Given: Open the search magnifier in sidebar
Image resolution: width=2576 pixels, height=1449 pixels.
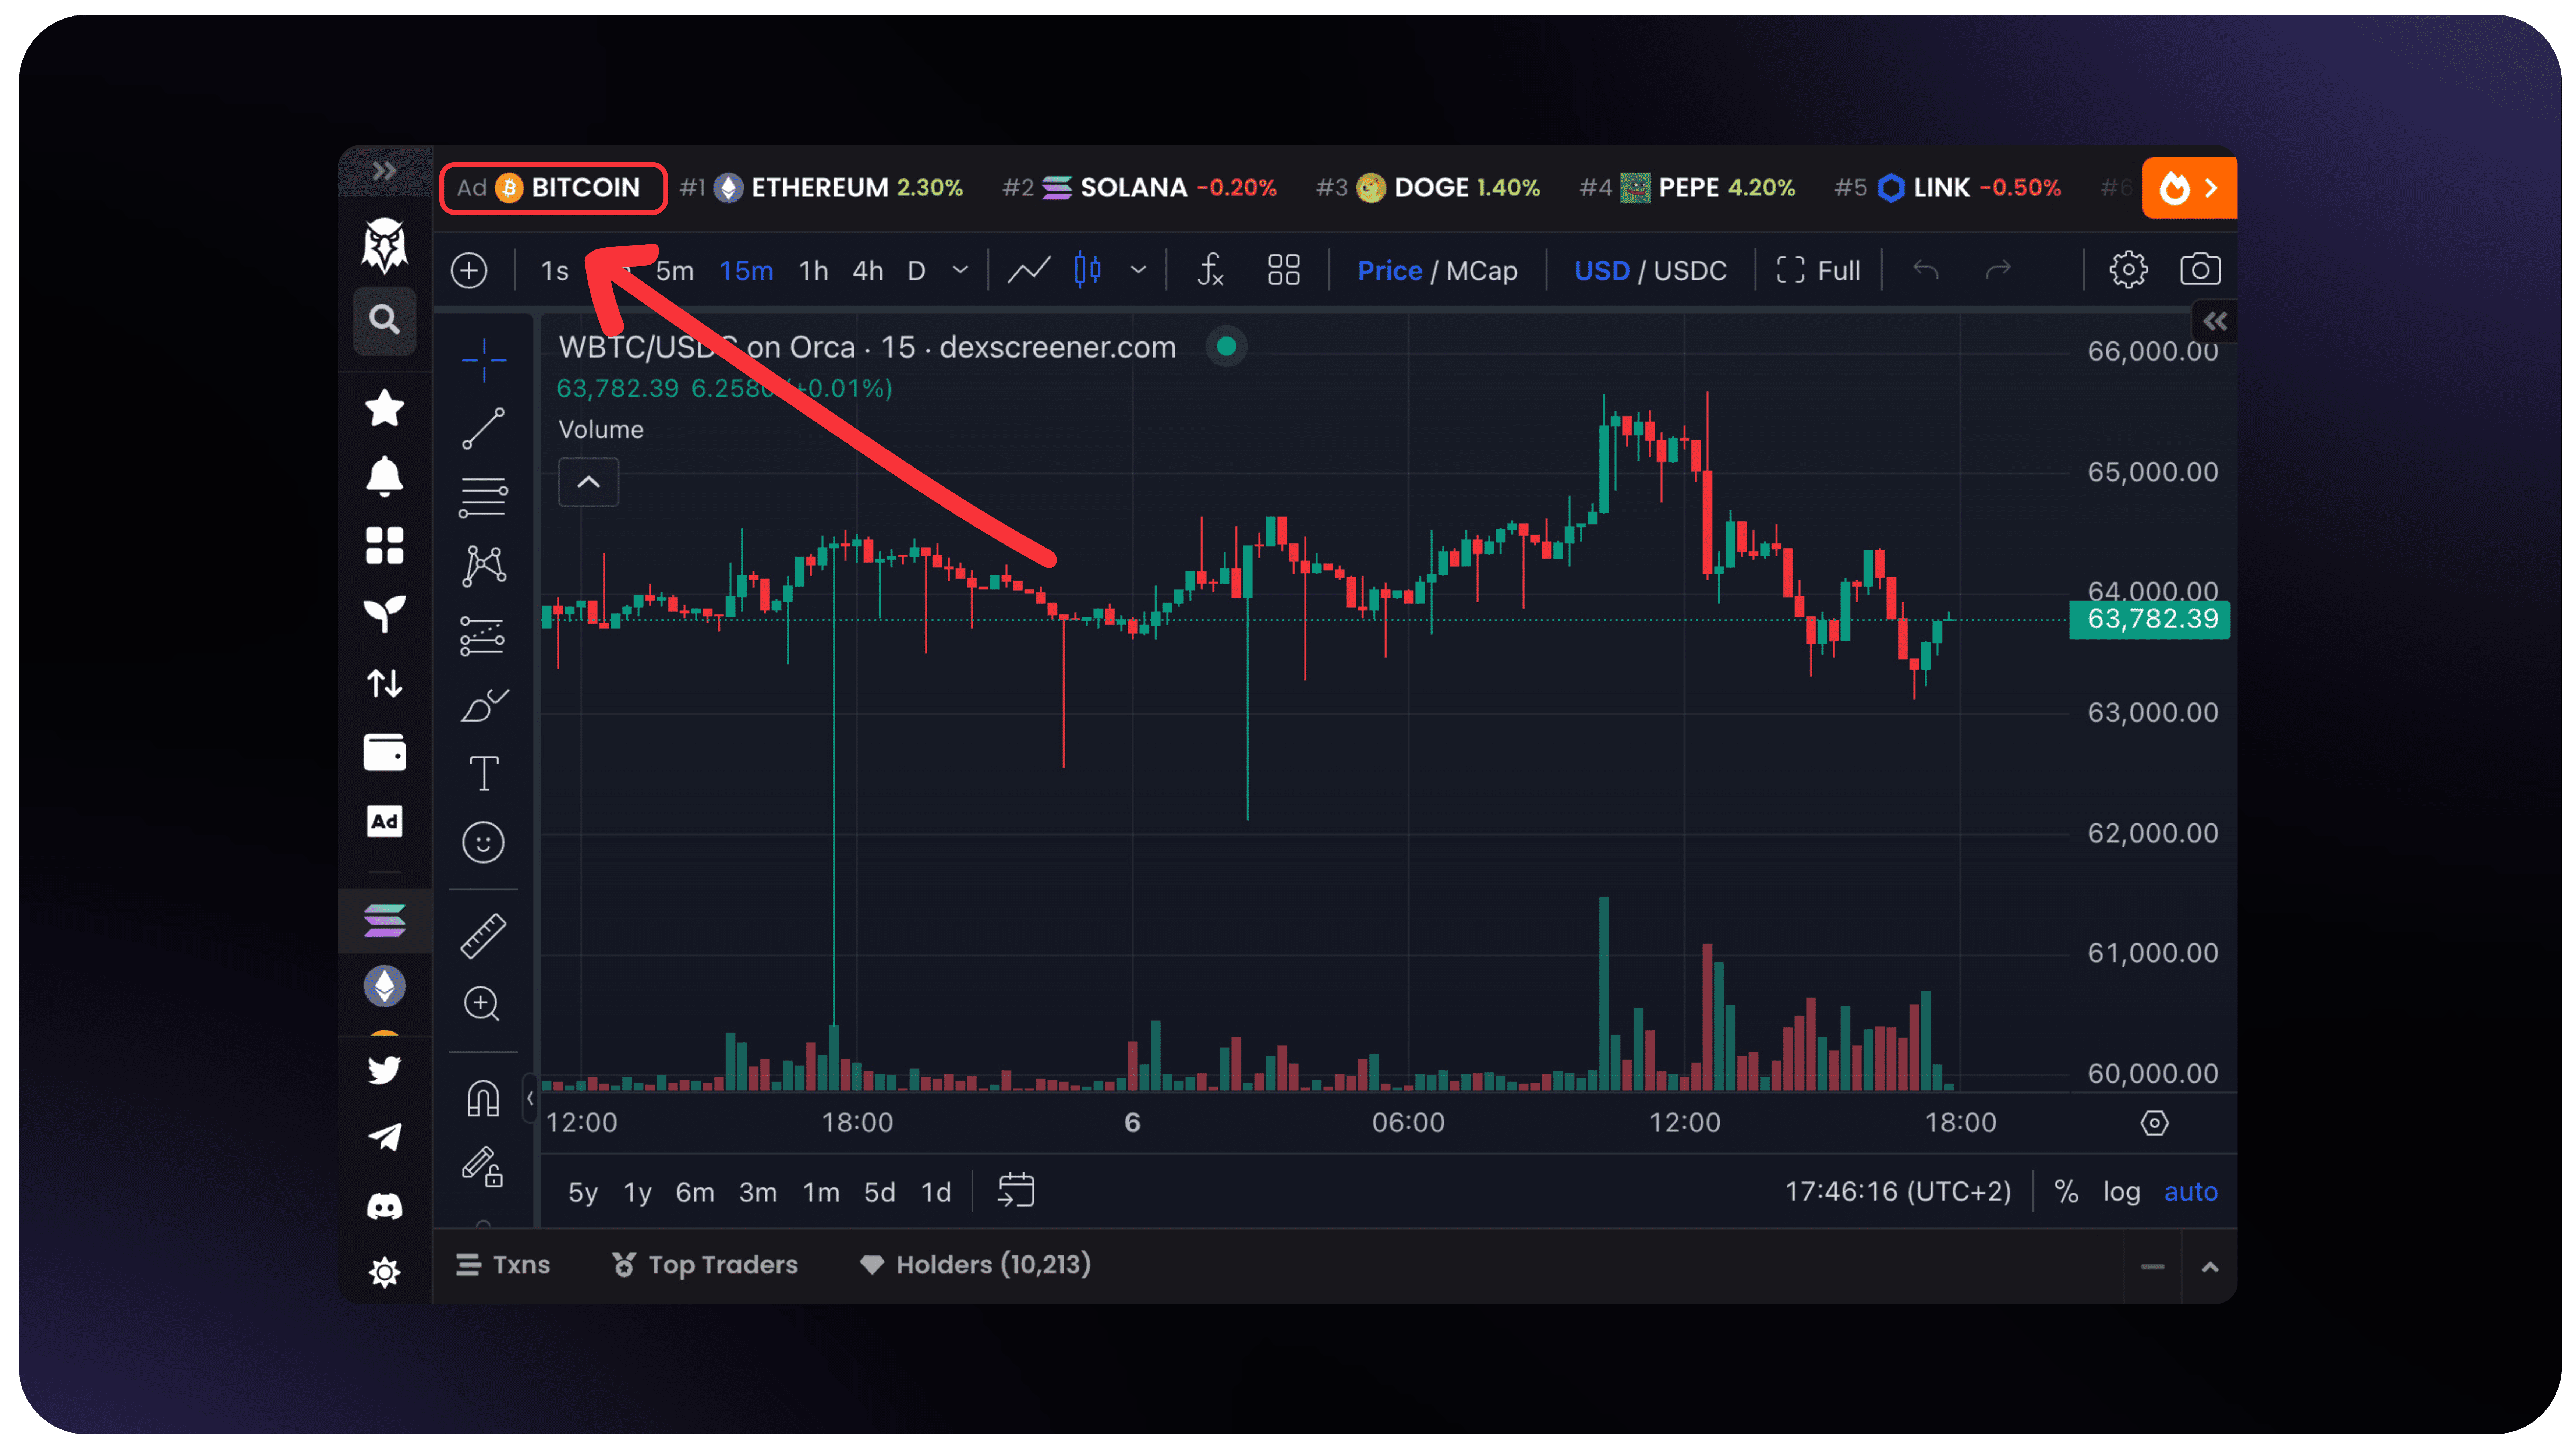Looking at the screenshot, I should (x=384, y=320).
